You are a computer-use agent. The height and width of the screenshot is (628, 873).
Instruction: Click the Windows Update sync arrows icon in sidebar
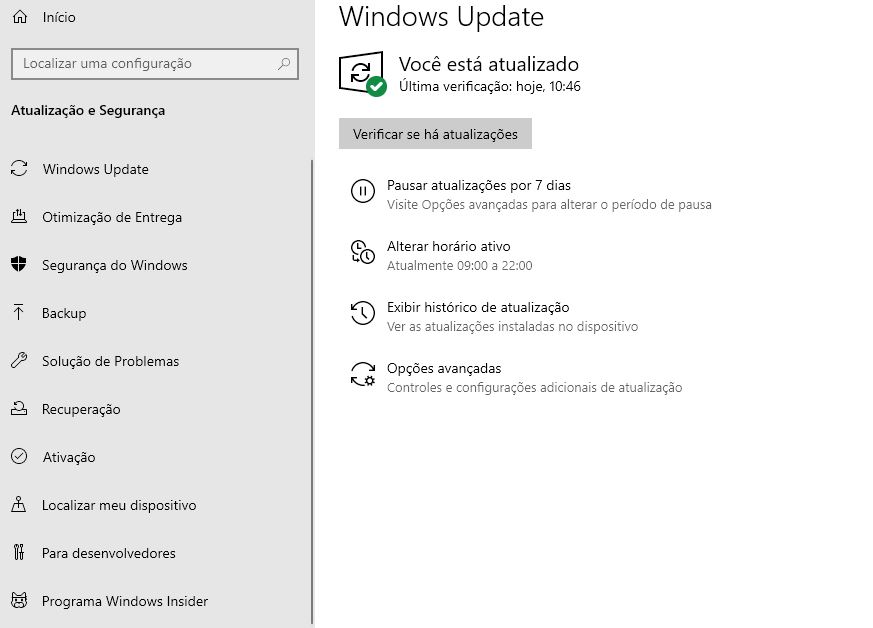click(x=19, y=168)
